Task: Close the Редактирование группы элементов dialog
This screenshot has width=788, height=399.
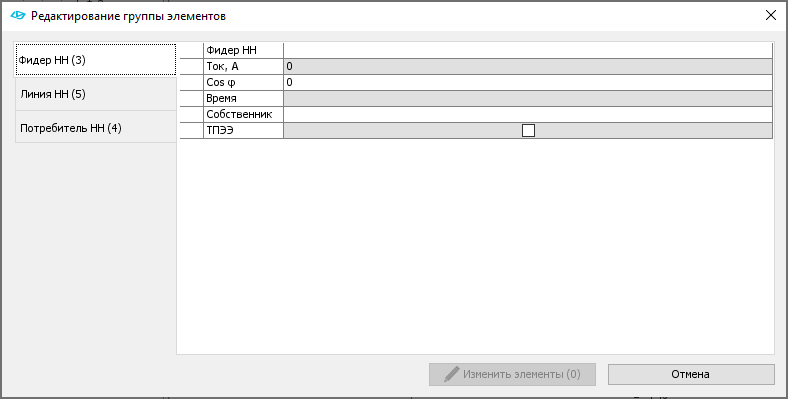Action: tap(770, 16)
